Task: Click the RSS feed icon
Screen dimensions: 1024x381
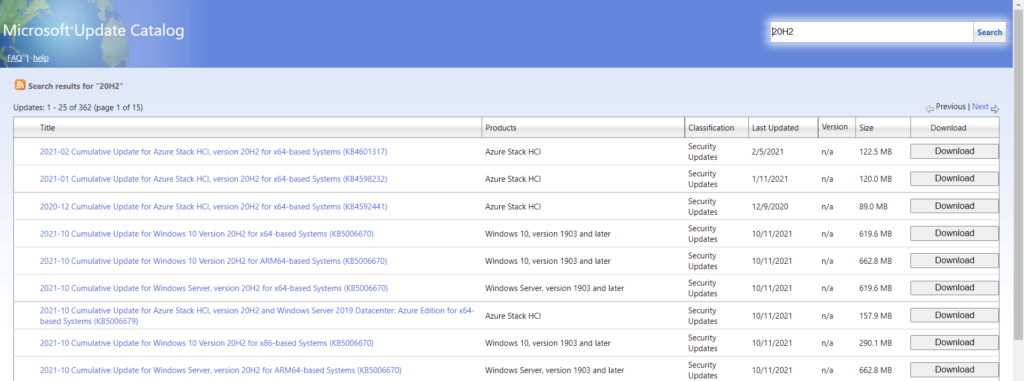Action: 20,86
